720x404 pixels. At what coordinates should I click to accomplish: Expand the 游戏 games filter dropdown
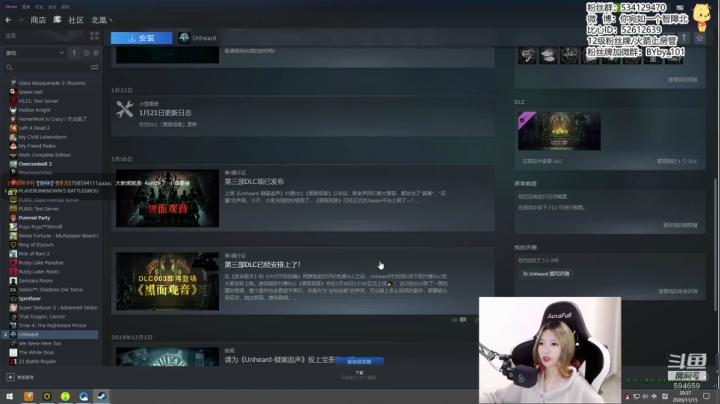(34, 53)
